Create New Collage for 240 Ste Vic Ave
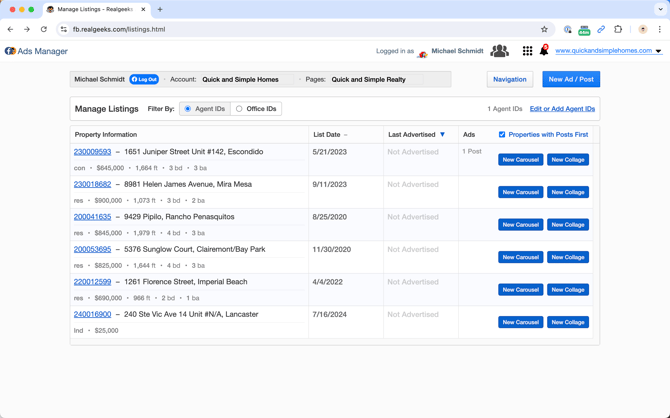Viewport: 670px width, 418px height. 568,322
